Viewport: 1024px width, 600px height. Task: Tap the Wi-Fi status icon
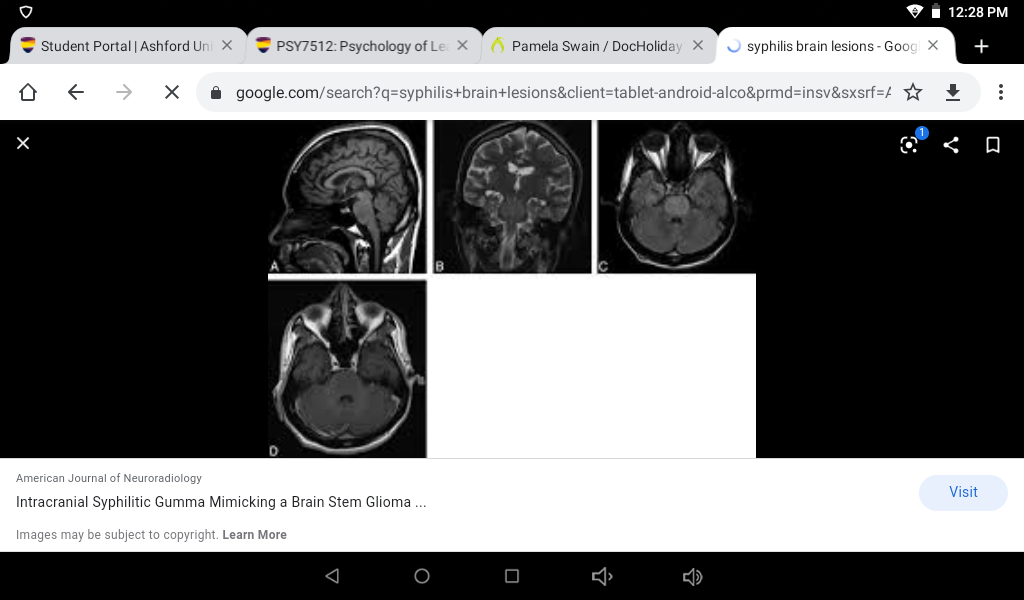(x=915, y=11)
